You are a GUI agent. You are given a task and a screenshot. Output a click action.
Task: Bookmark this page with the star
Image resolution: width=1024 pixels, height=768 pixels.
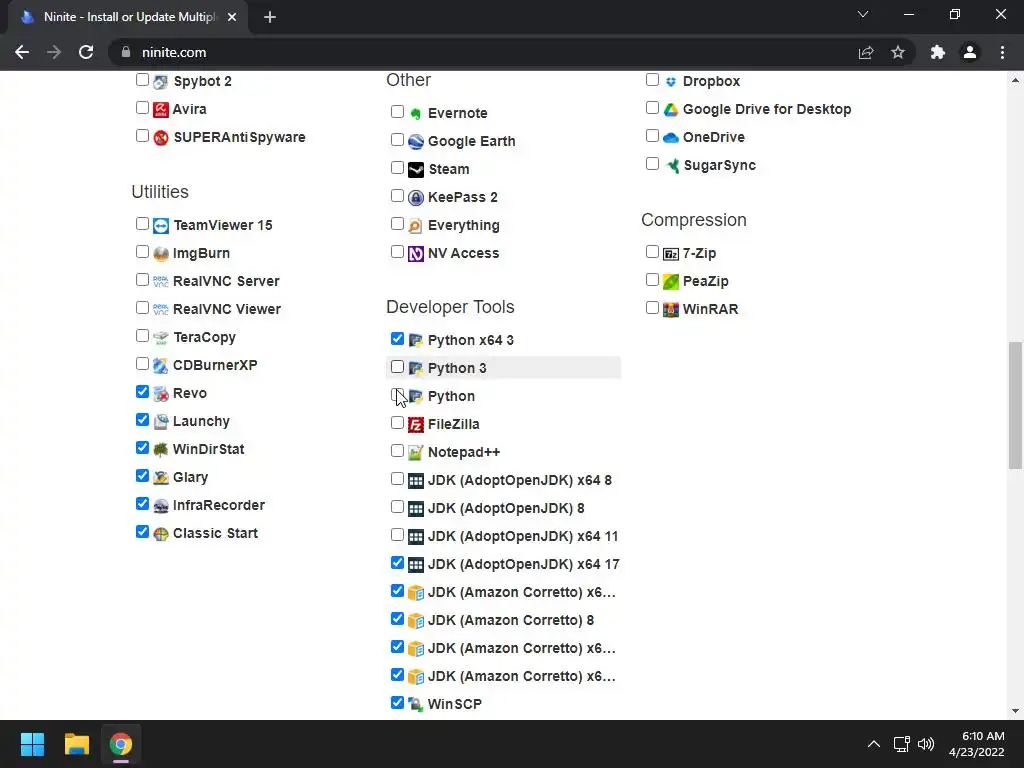point(898,52)
